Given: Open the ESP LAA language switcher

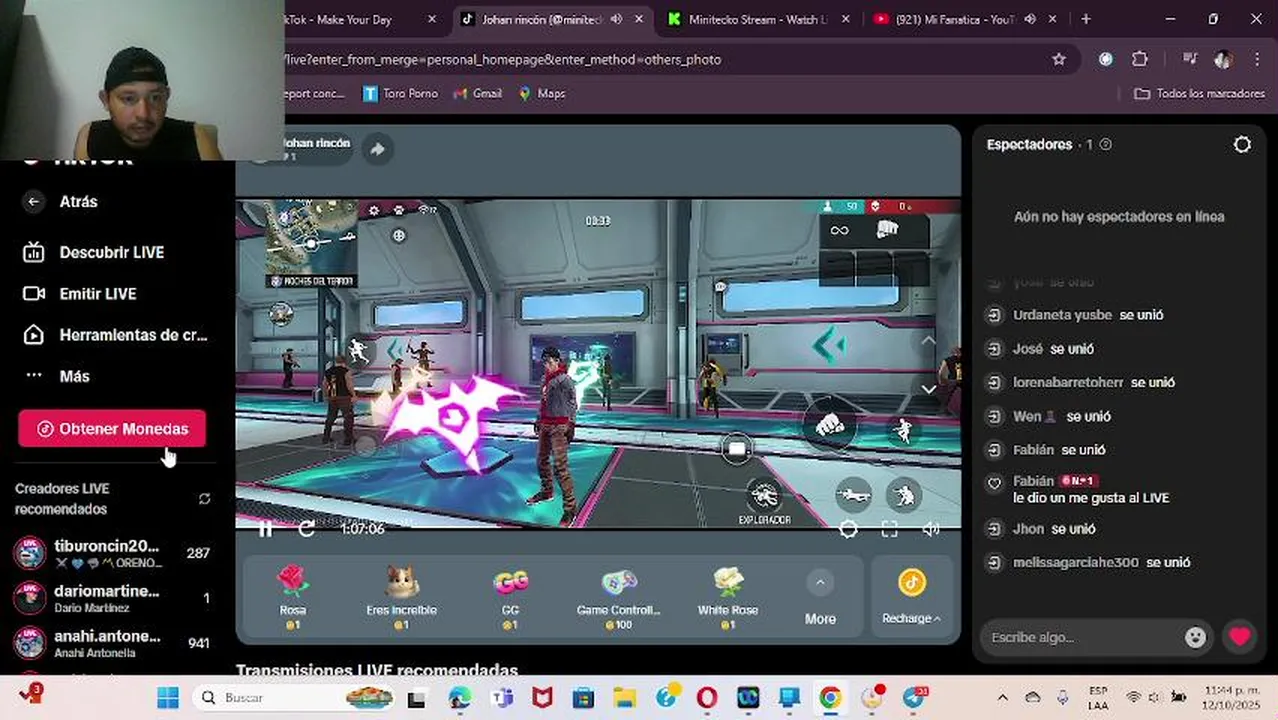Looking at the screenshot, I should [1098, 698].
